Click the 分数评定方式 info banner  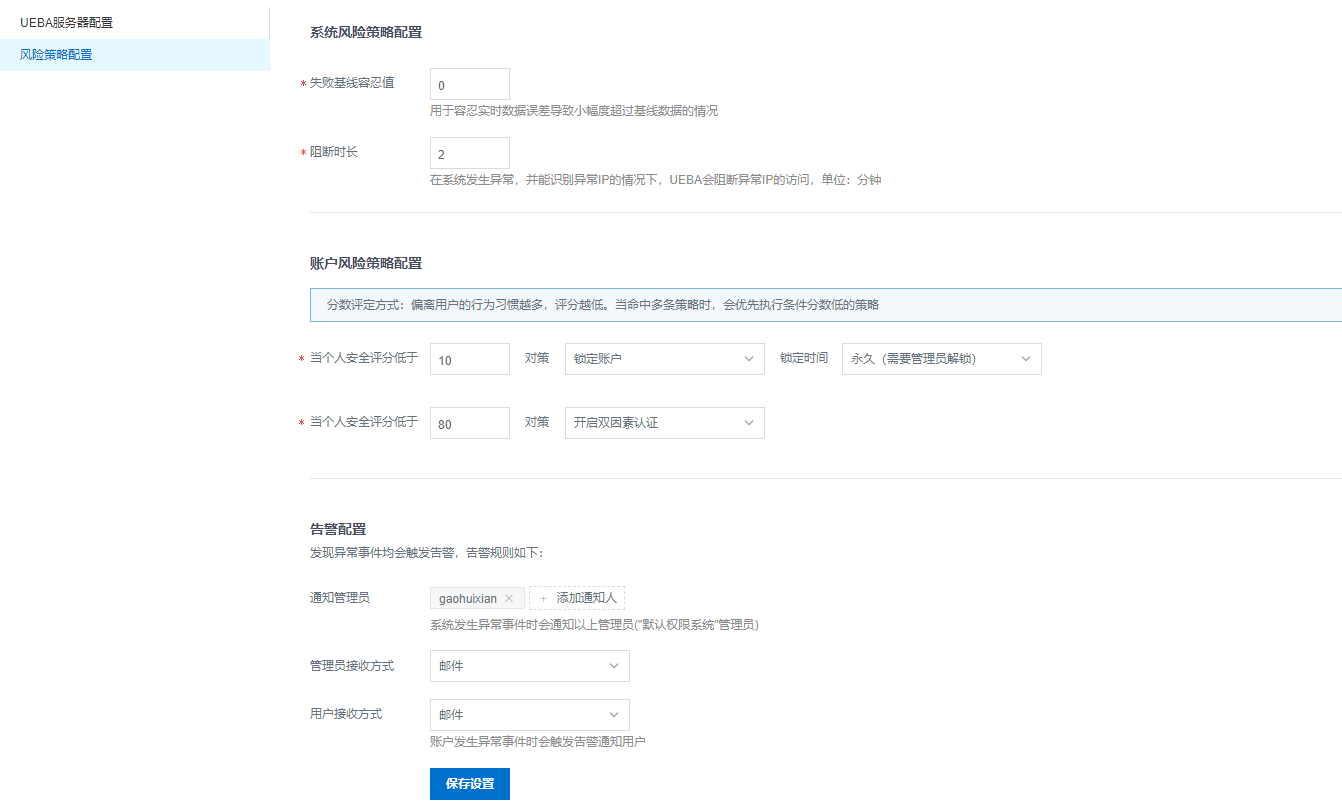click(825, 305)
